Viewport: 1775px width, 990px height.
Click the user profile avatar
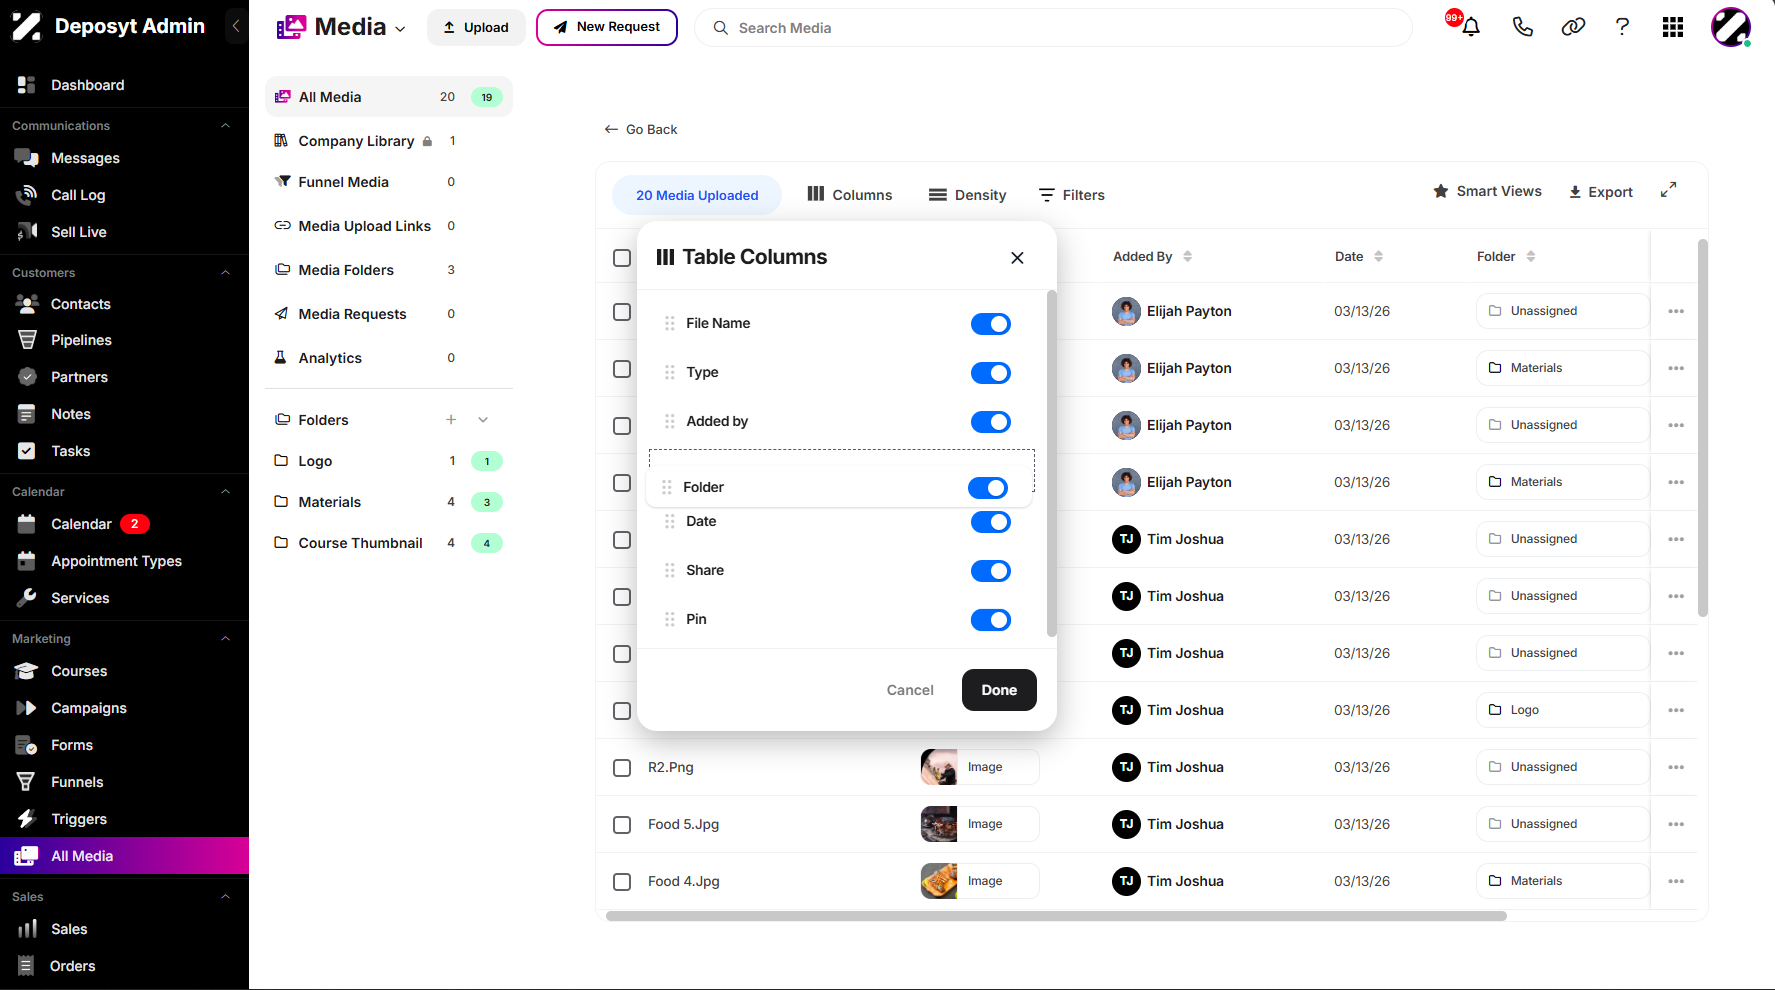[x=1731, y=27]
